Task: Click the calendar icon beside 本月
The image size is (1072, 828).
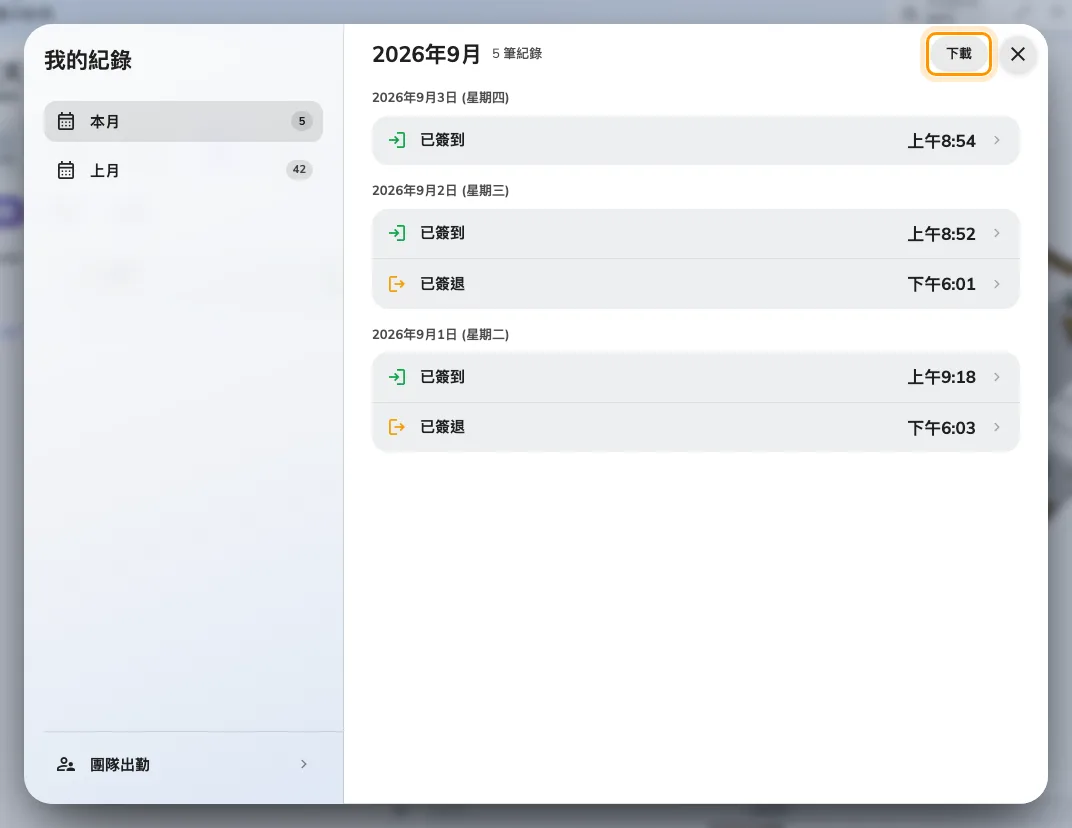Action: click(66, 121)
